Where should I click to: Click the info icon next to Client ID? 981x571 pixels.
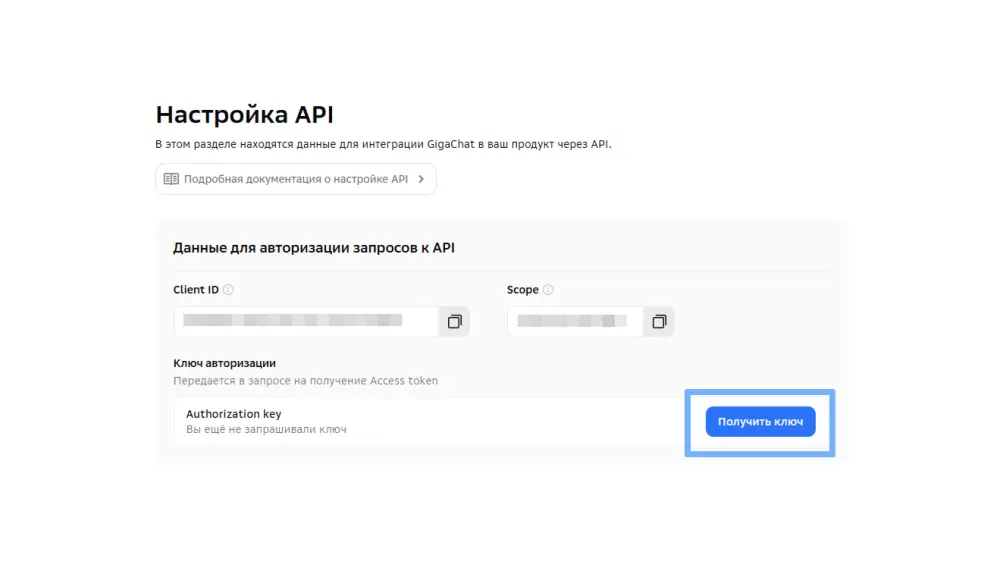tap(228, 290)
